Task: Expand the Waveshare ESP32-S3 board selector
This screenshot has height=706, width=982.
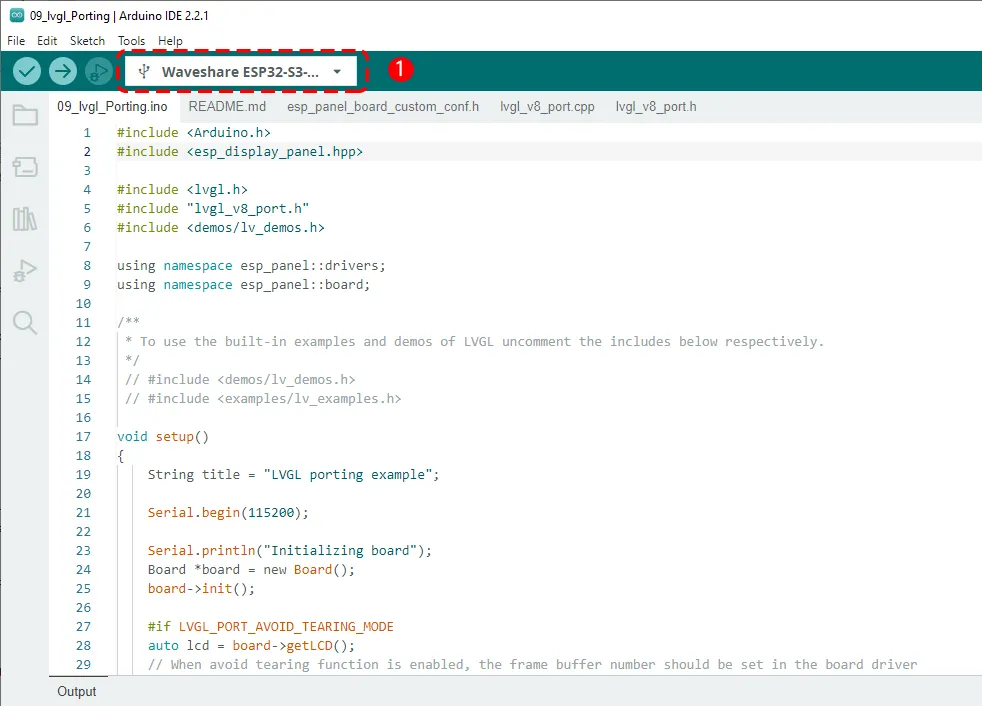Action: click(x=240, y=72)
